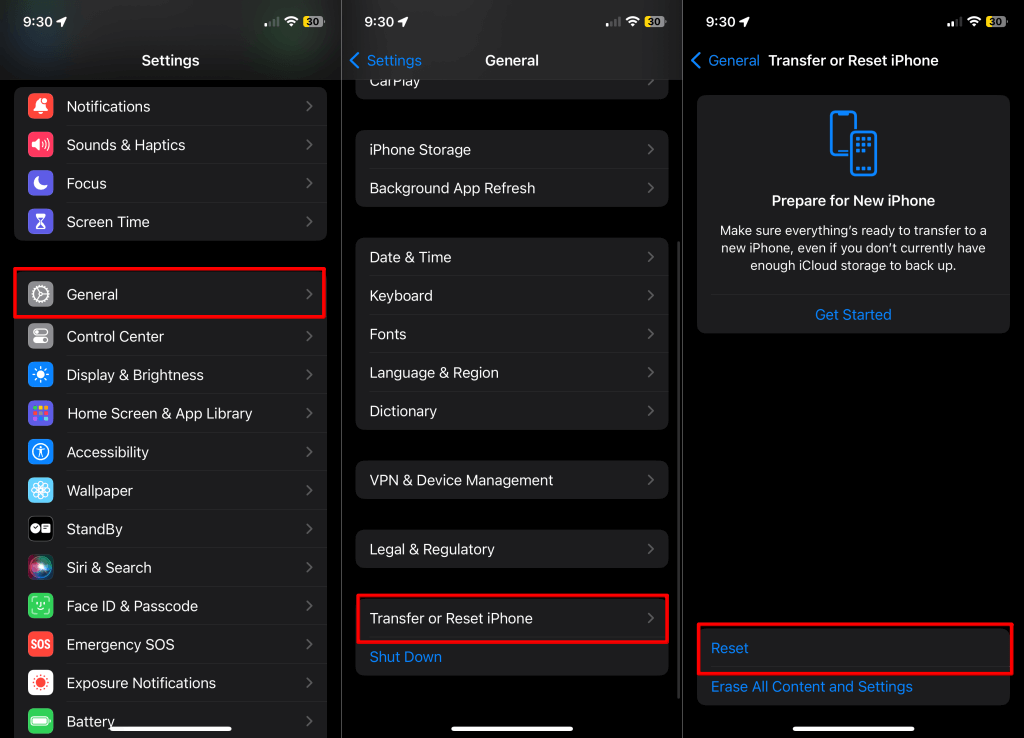Tap the Wallpaper label

click(99, 490)
